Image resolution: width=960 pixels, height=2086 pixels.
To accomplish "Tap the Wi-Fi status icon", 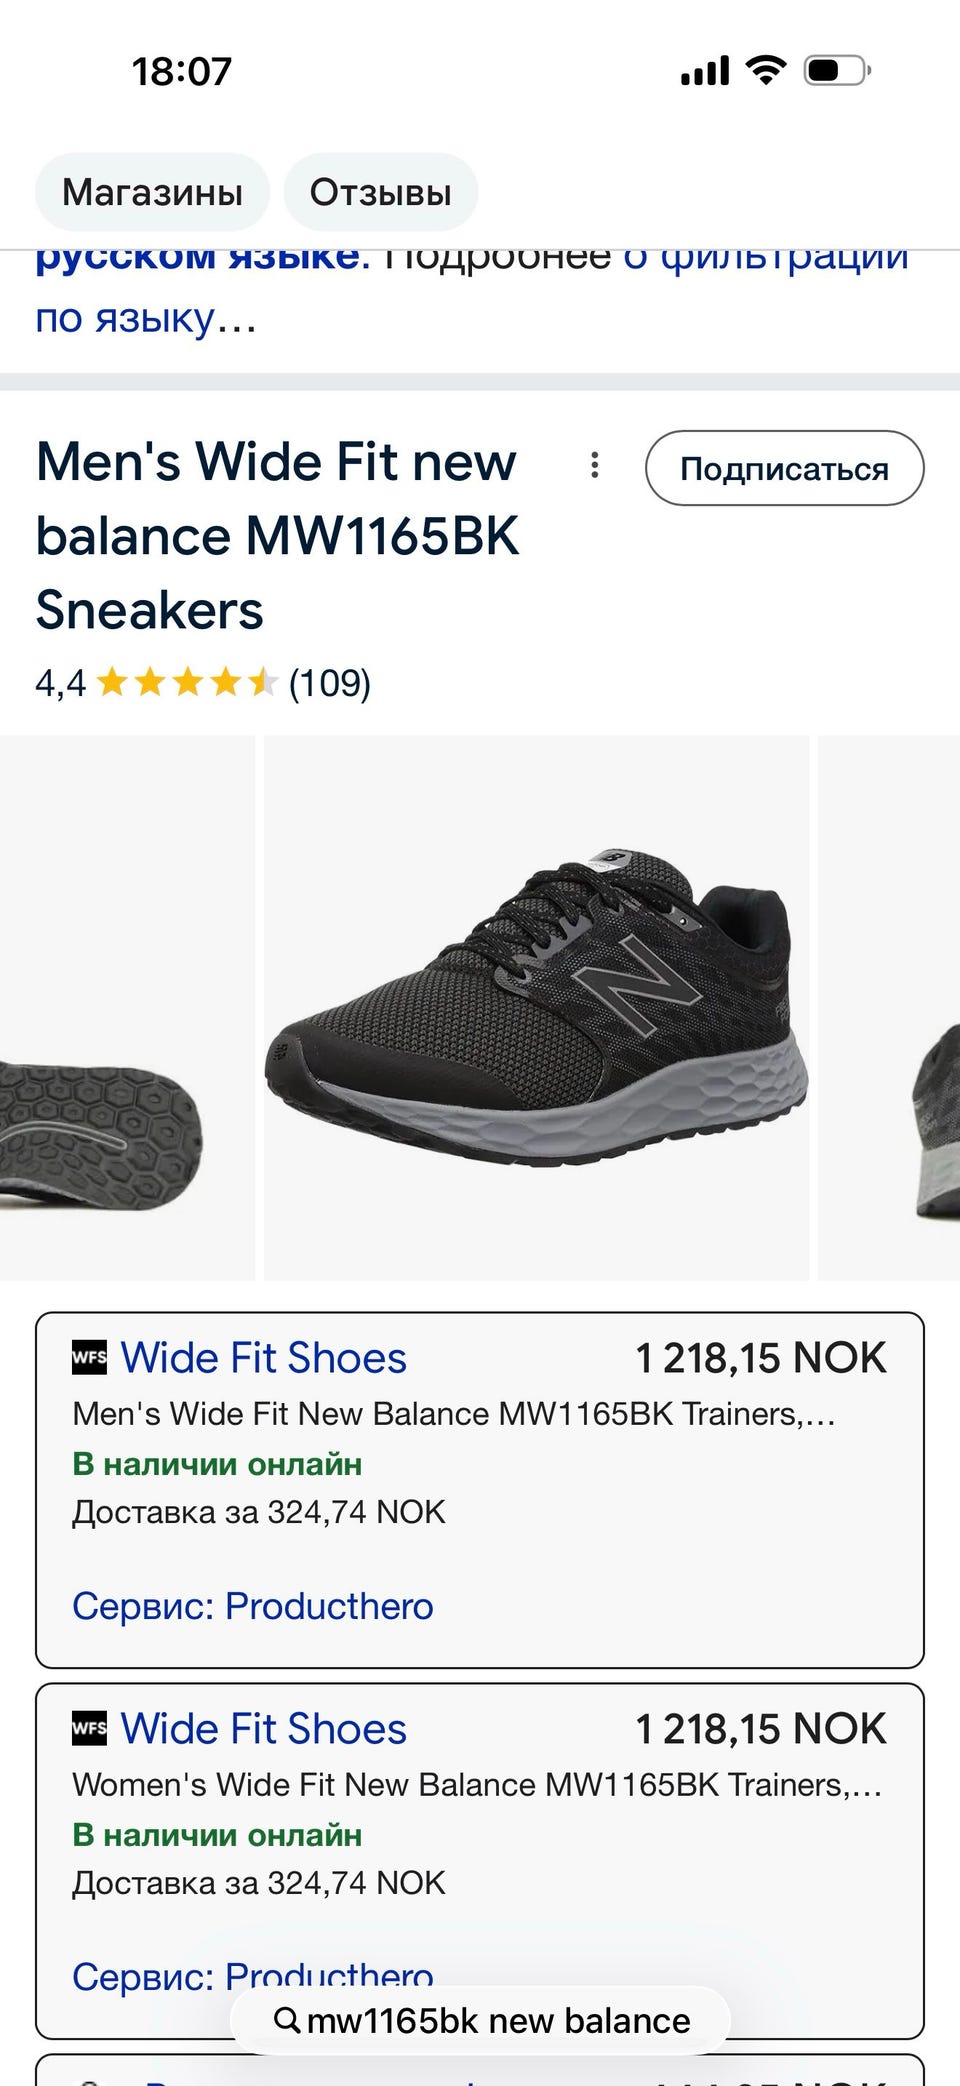I will [766, 71].
